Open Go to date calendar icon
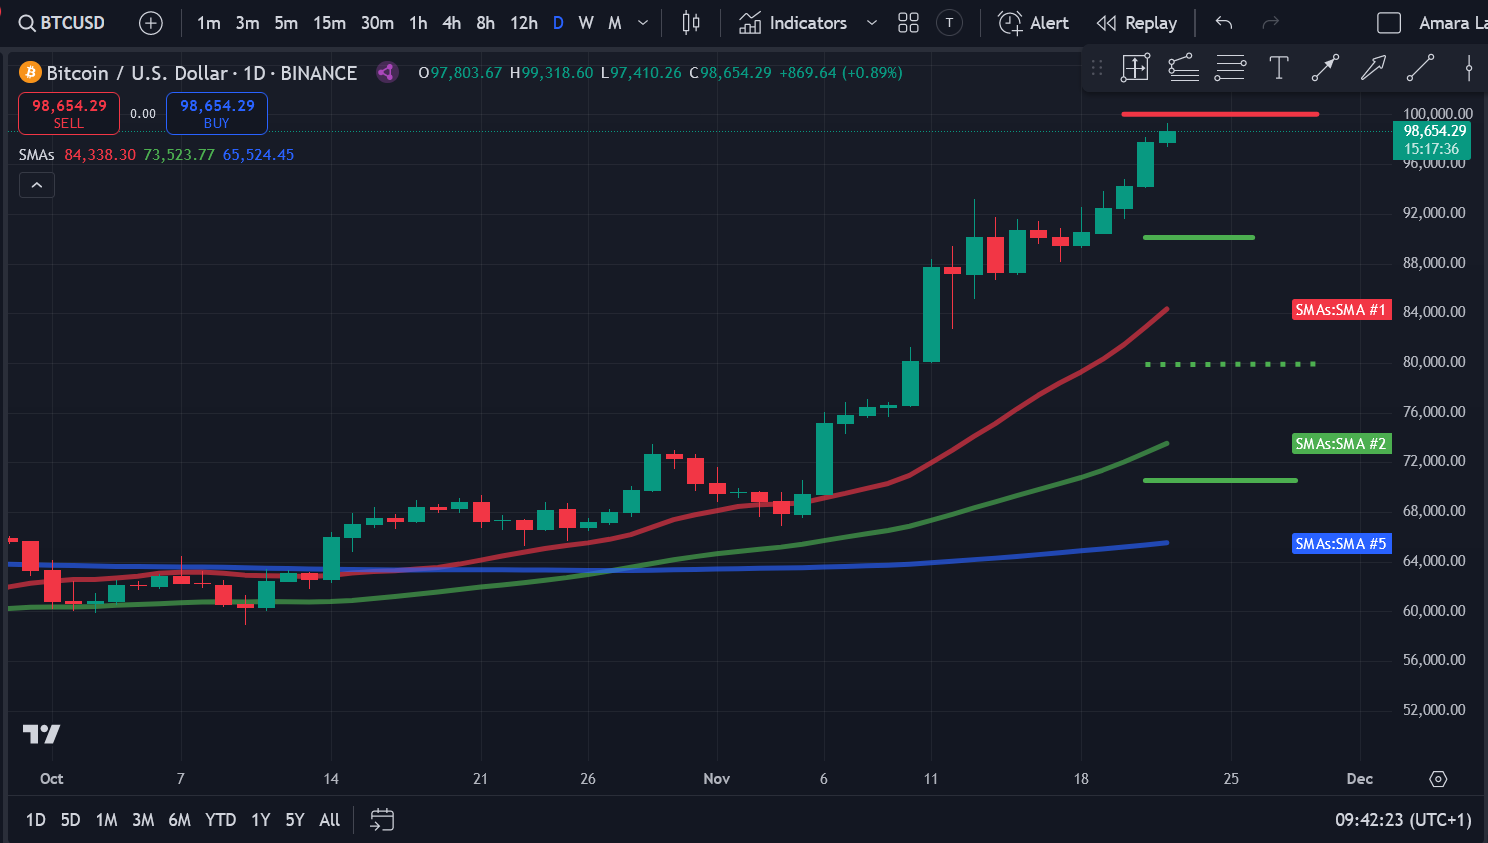The height and width of the screenshot is (843, 1488). click(382, 820)
